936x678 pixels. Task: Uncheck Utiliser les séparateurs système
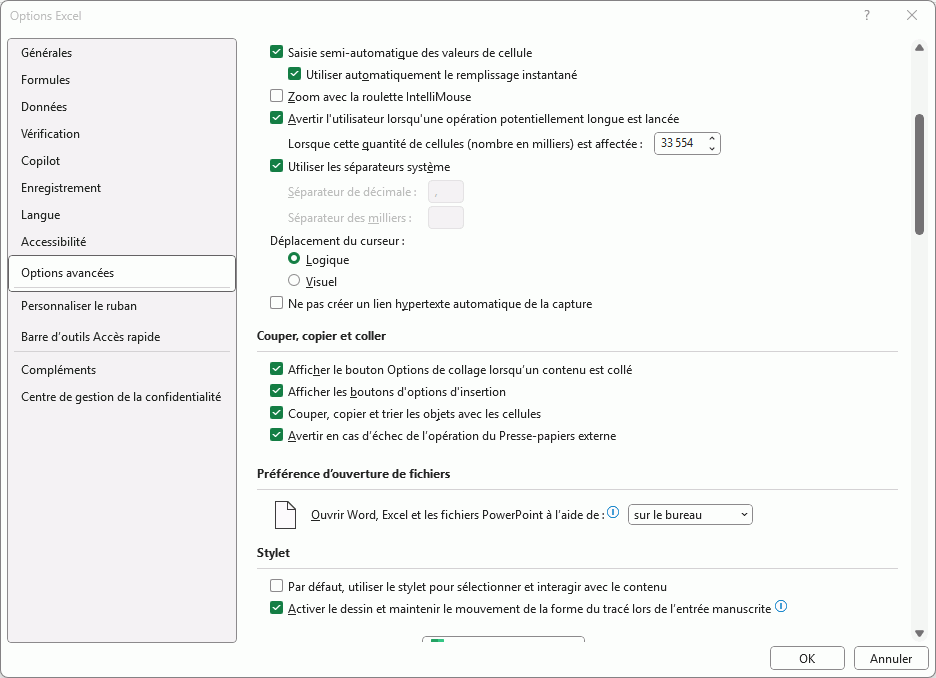(x=277, y=167)
